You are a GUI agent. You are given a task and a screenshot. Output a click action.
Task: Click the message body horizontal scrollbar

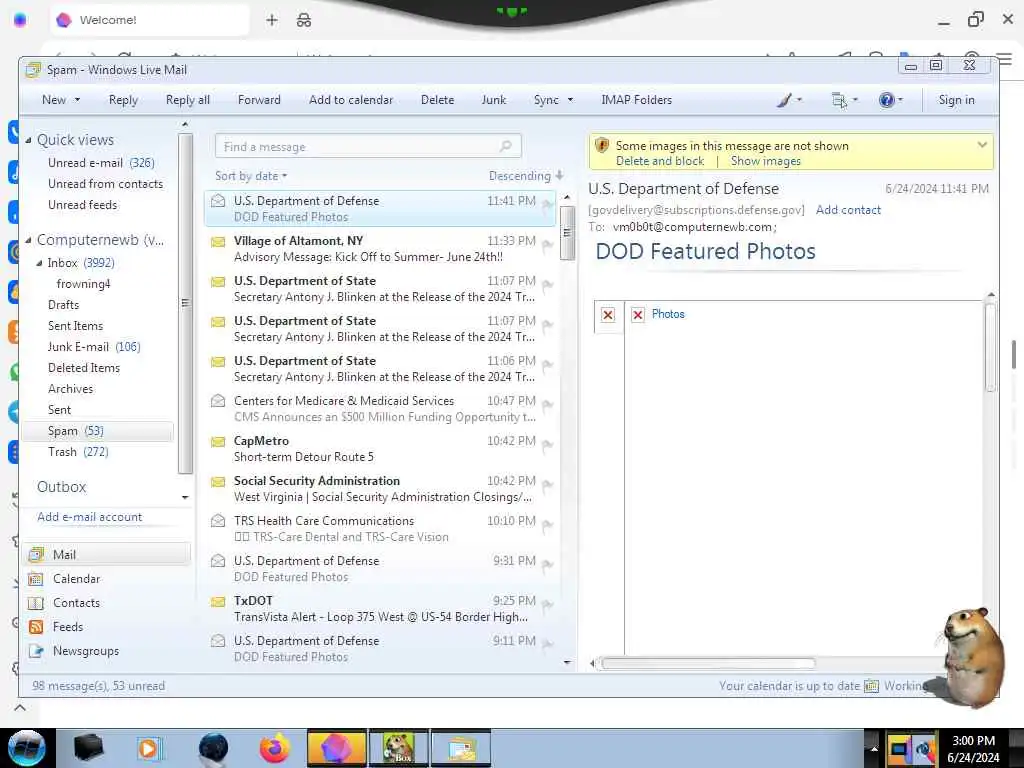coord(708,664)
